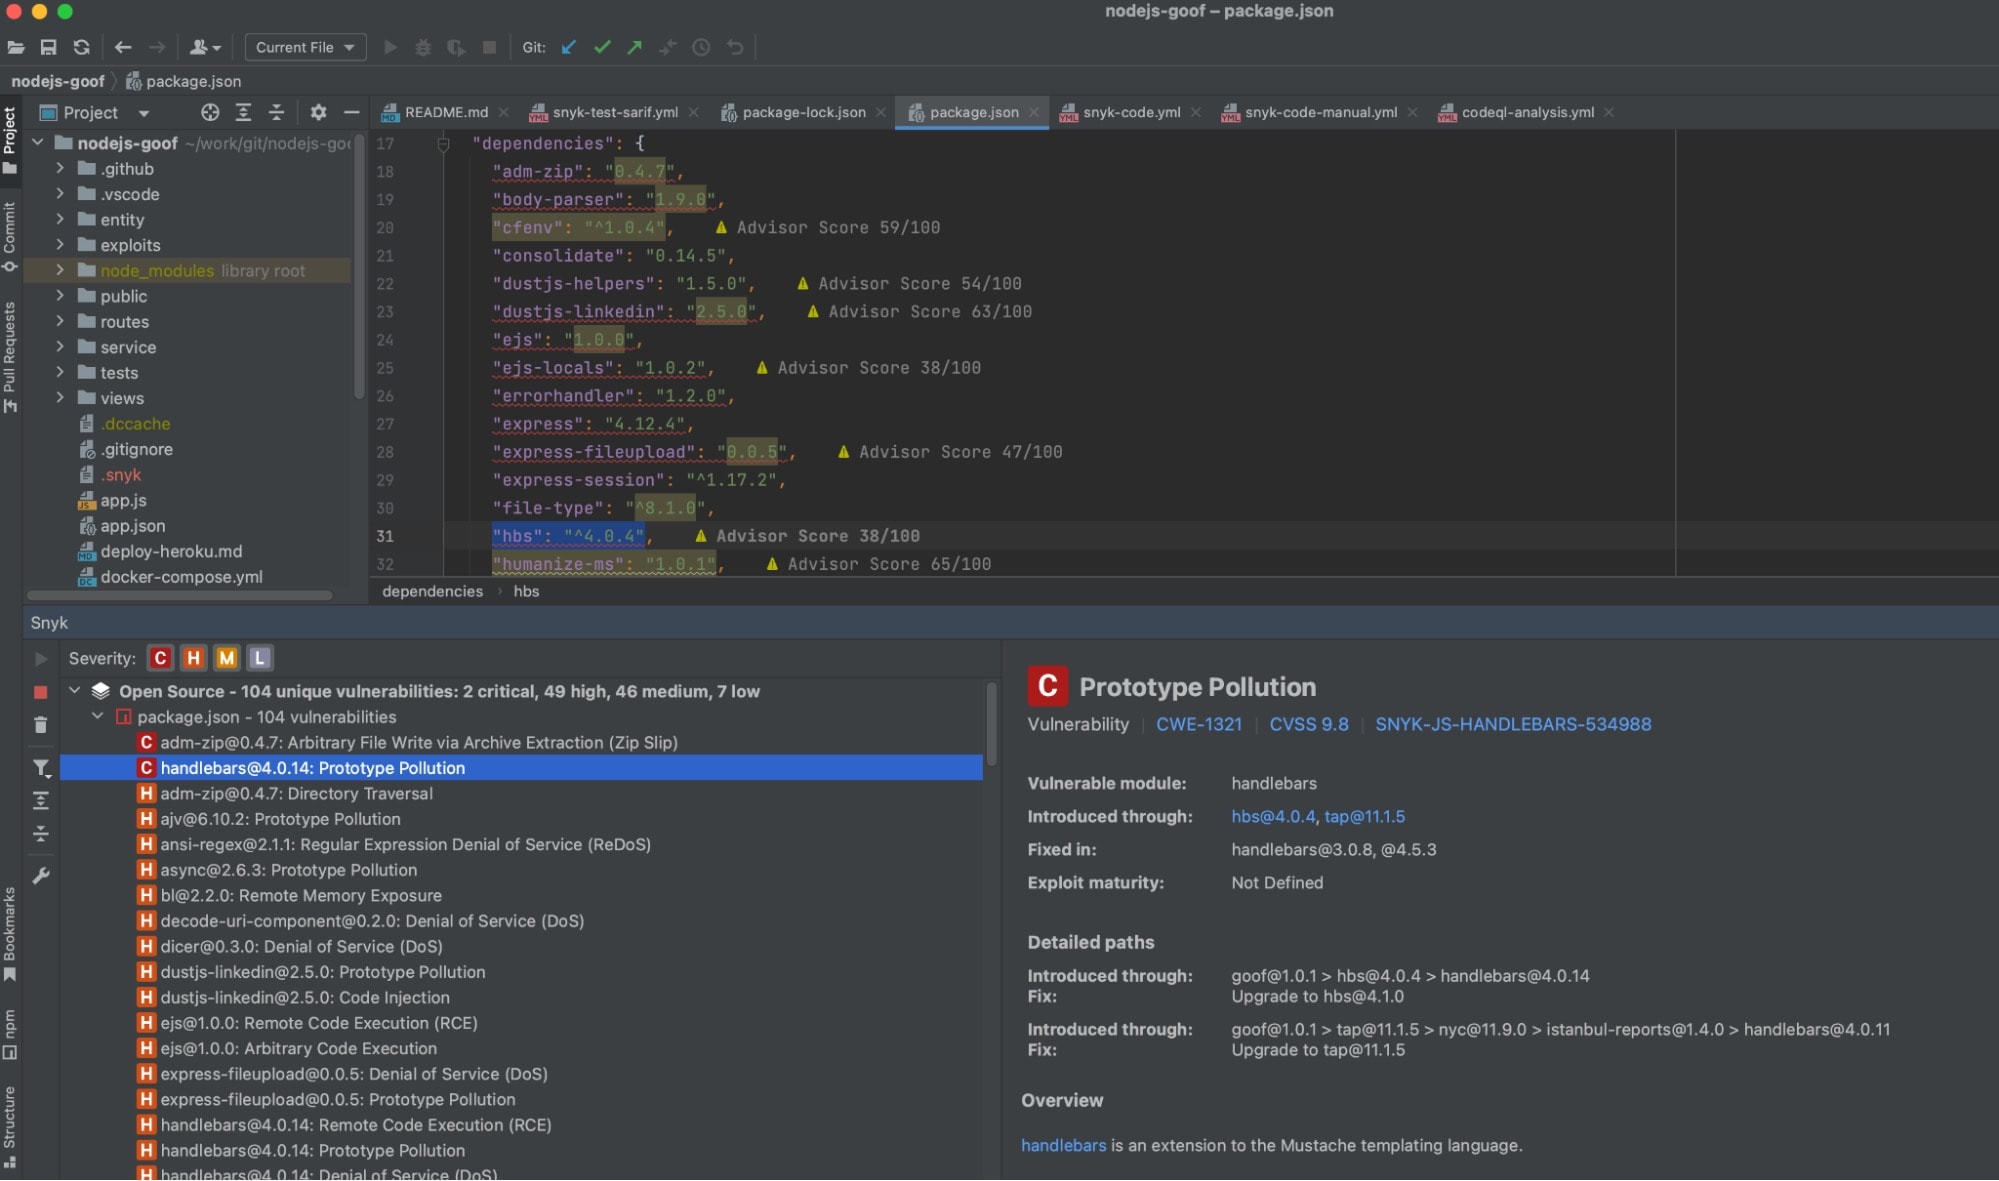1999x1181 pixels.
Task: Navigate back with the left arrow
Action: 123,47
